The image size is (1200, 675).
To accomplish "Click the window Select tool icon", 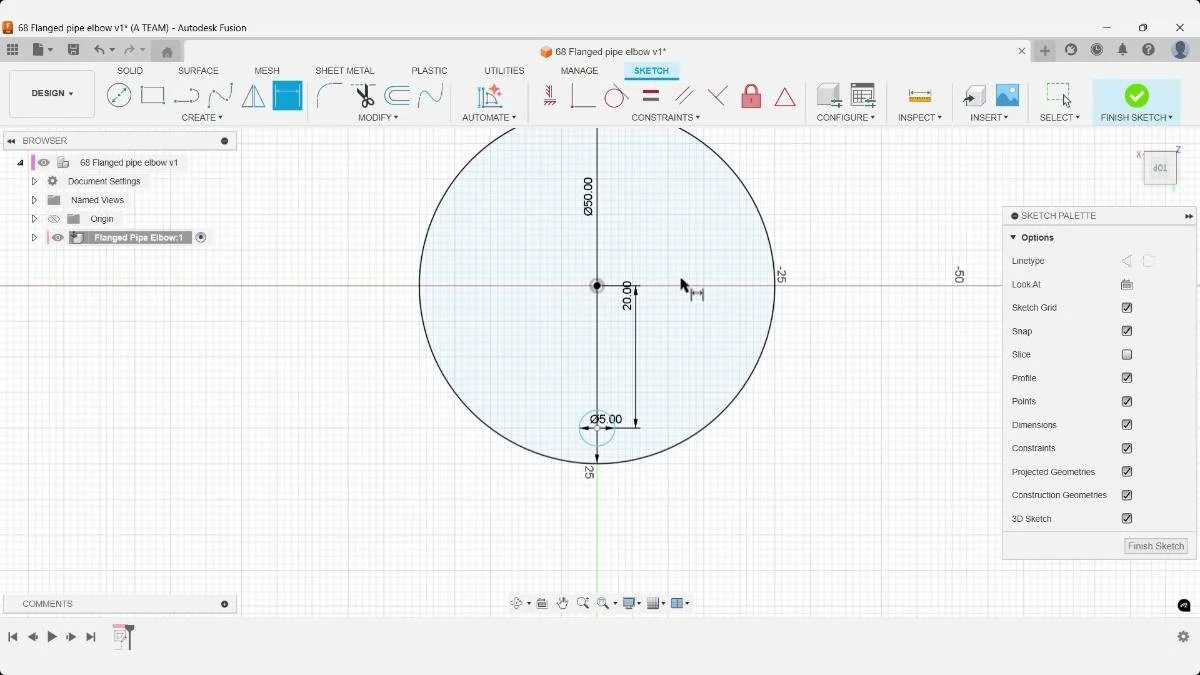I will (x=1059, y=96).
